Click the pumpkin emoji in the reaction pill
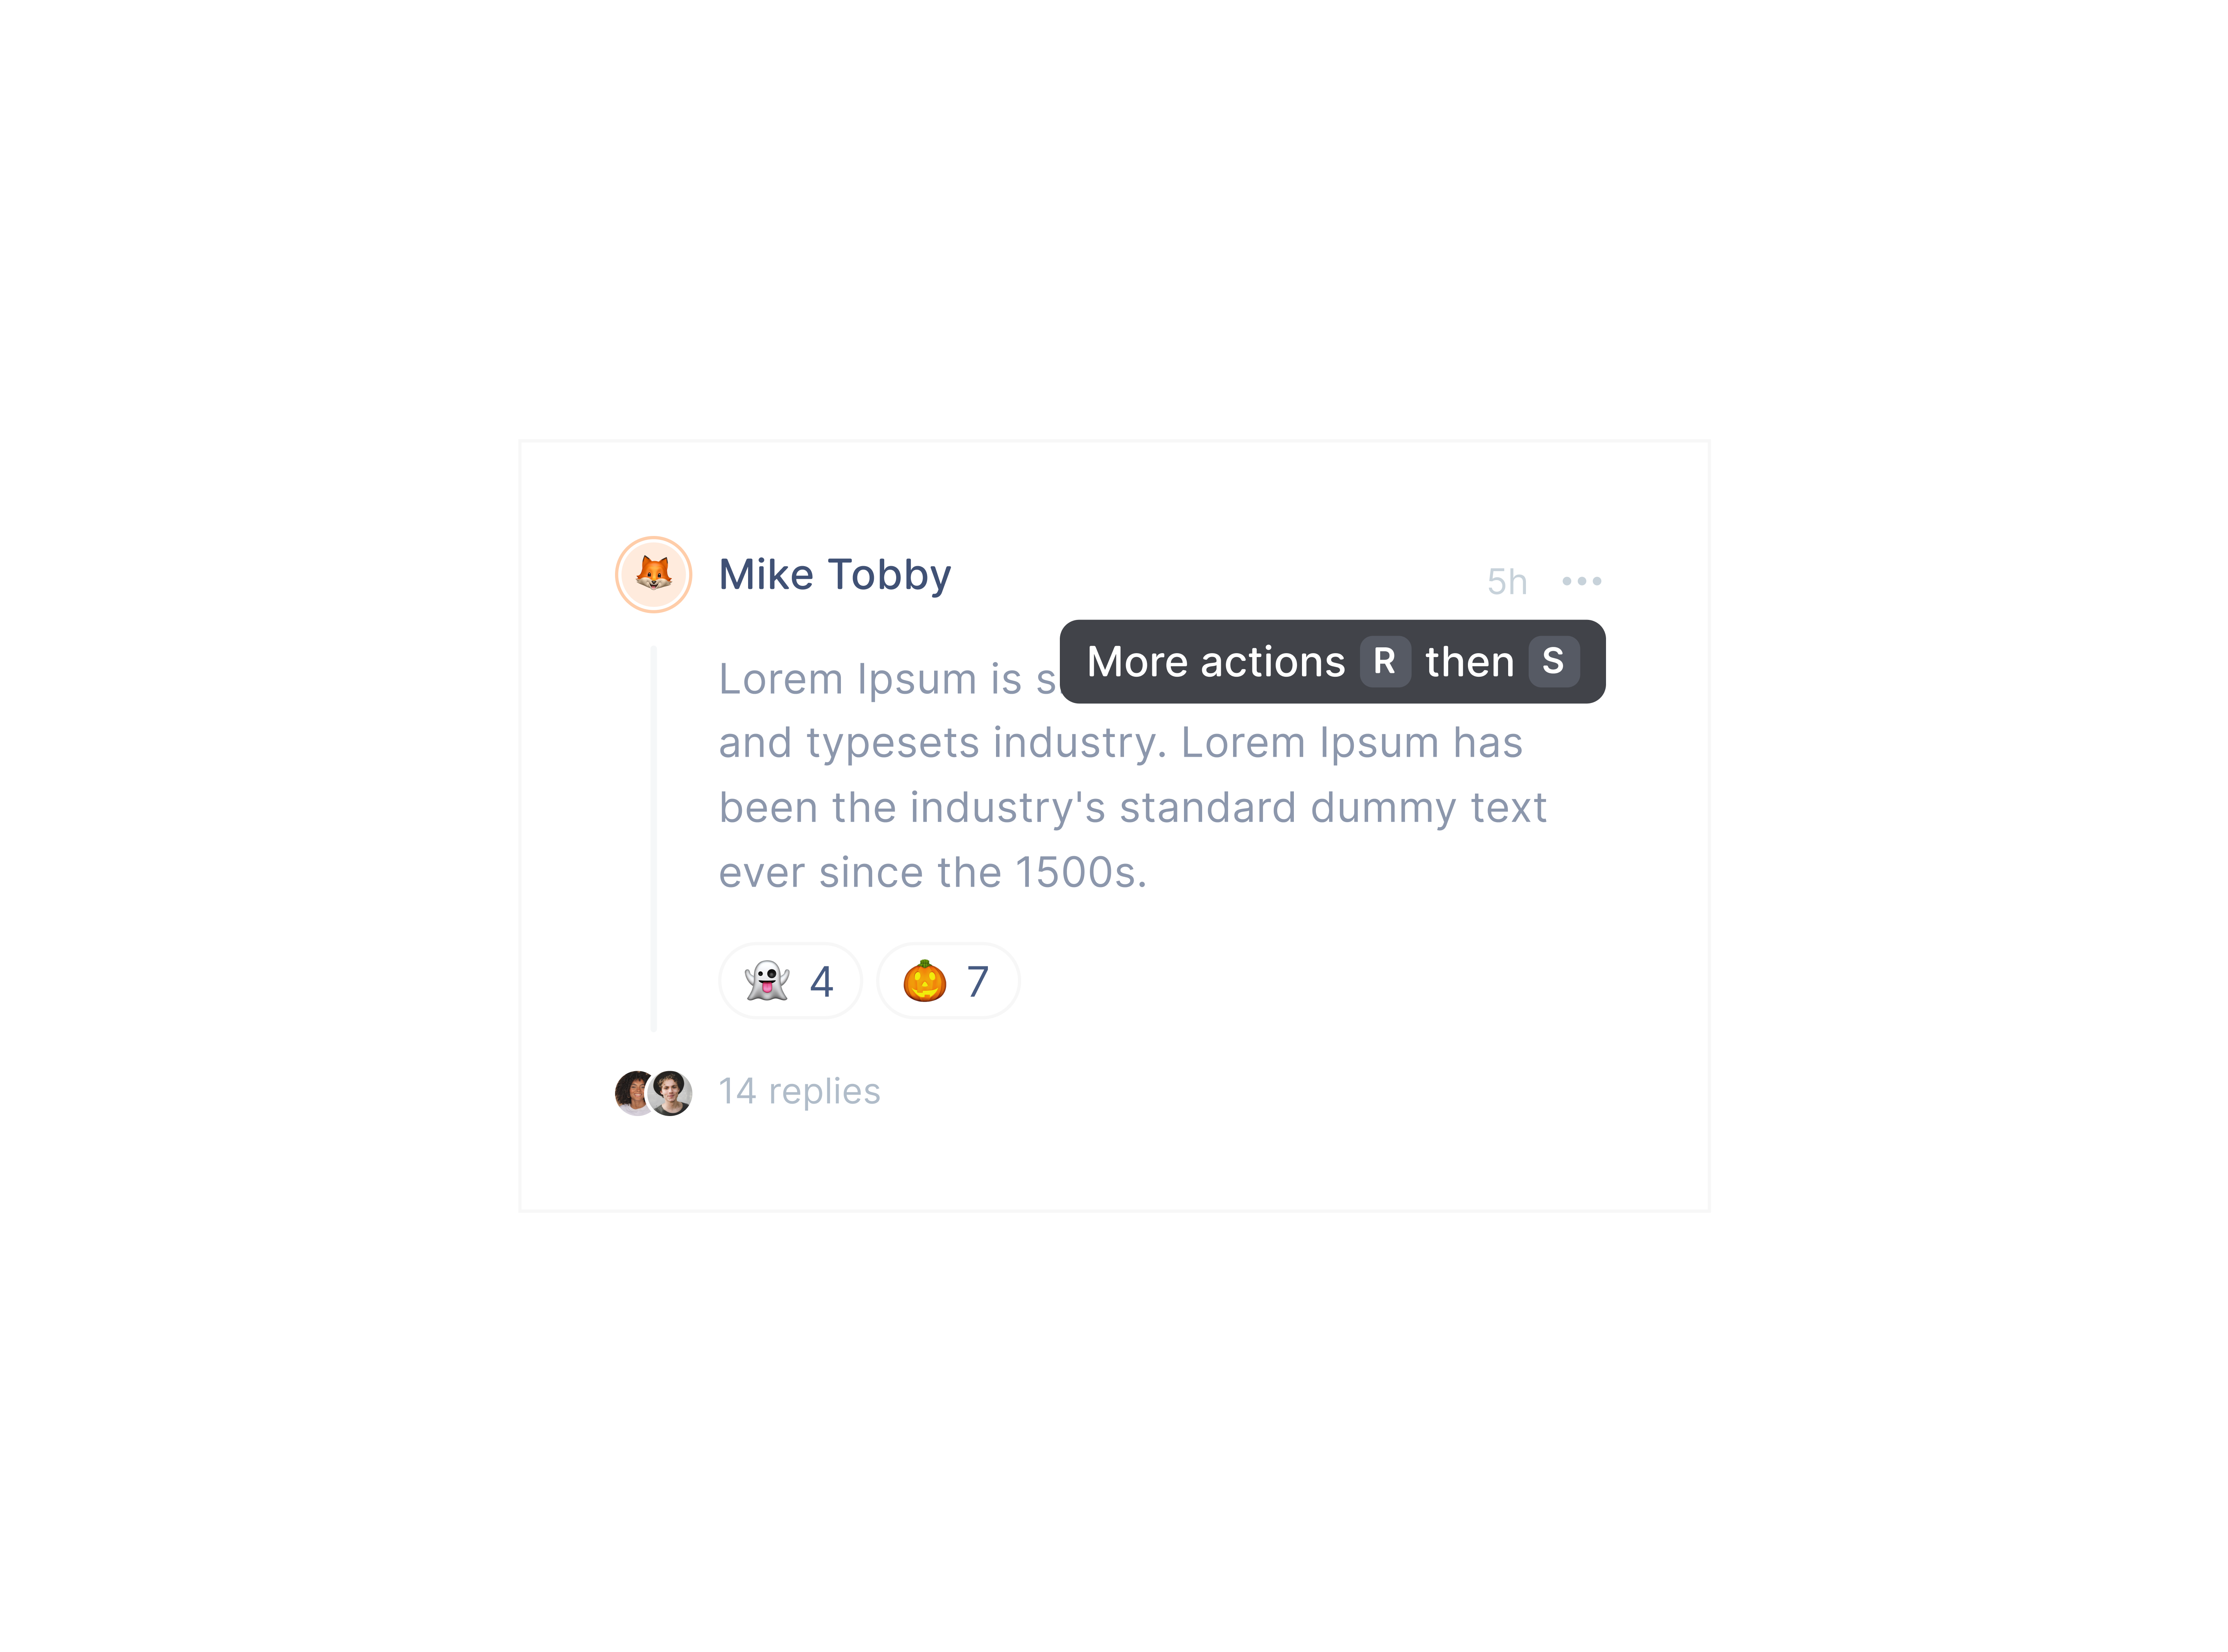The image size is (2228, 1652). (924, 981)
